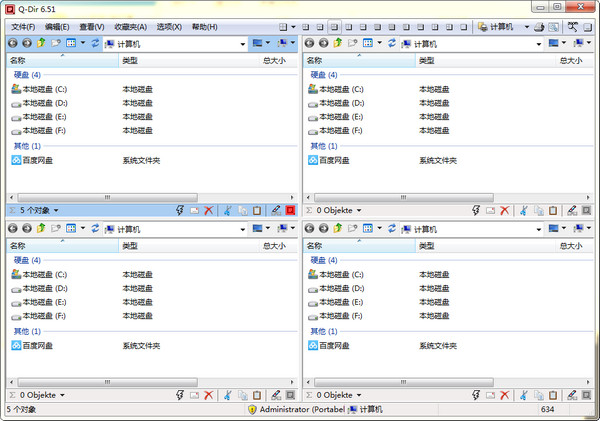
Task: Sort by 类型 column in top-left pane
Action: (189, 60)
